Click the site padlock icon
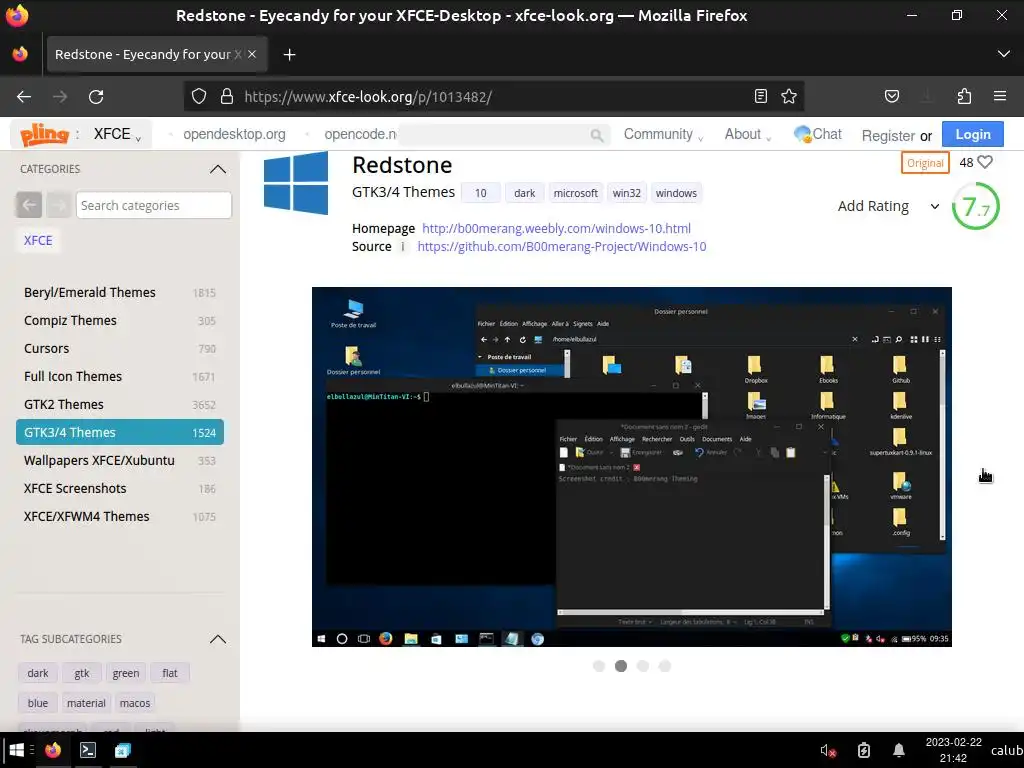The height and width of the screenshot is (768, 1024). coord(227,97)
